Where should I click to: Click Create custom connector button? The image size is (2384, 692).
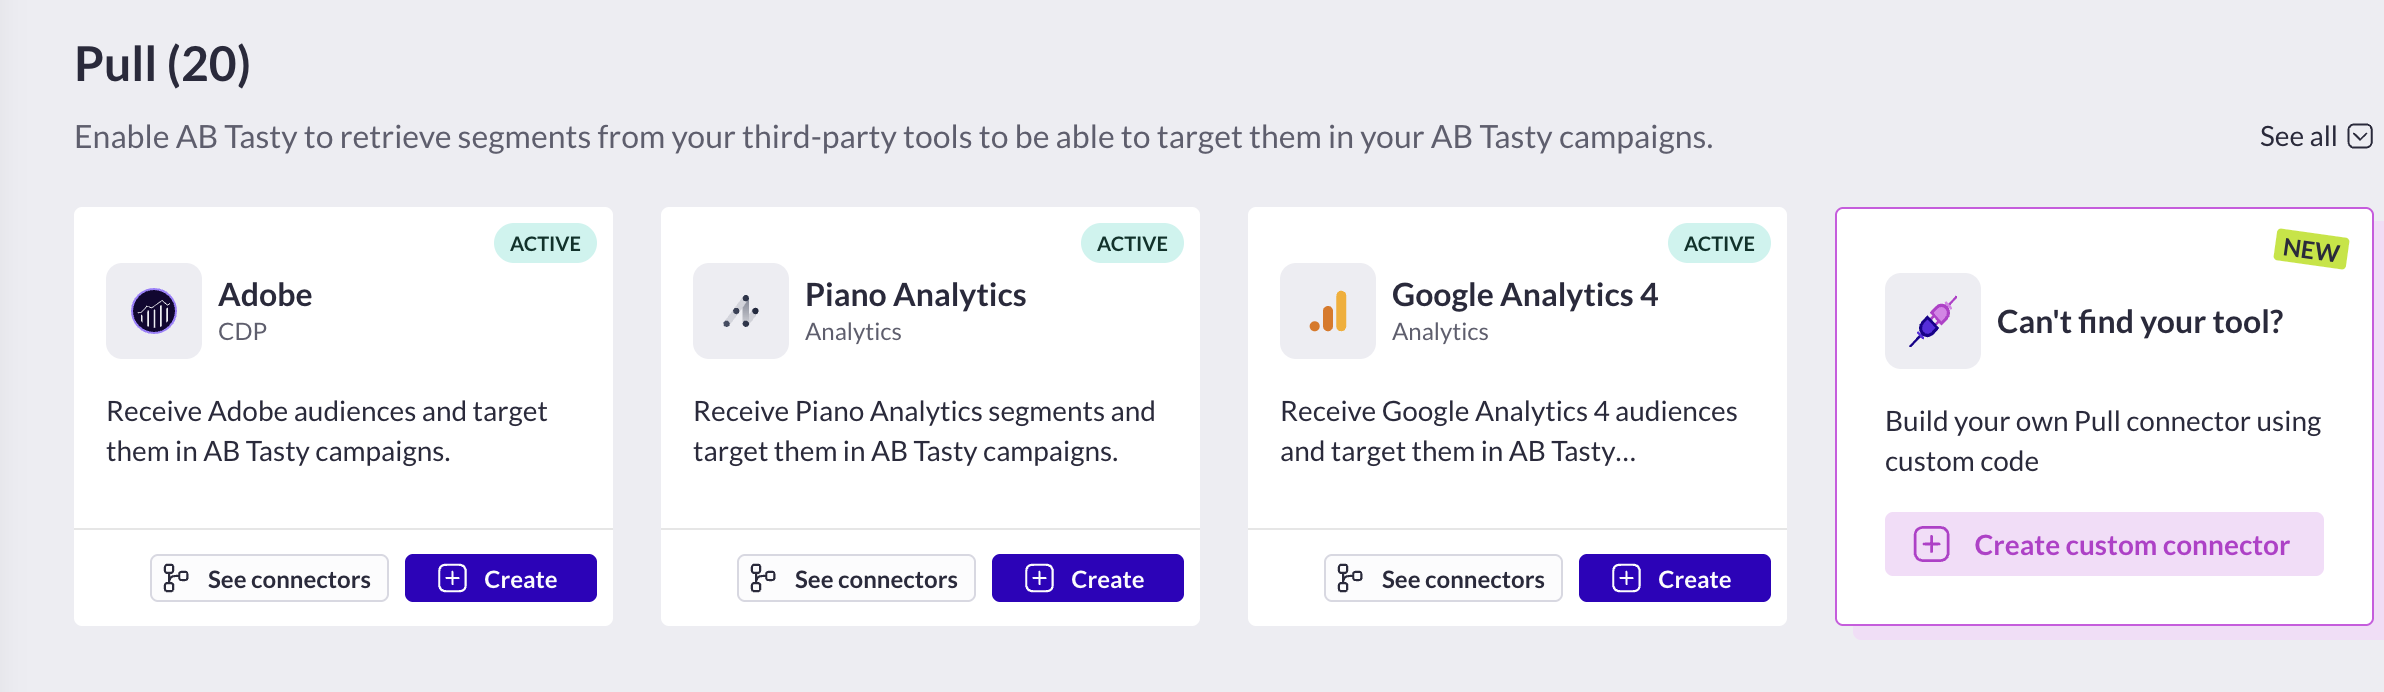2104,545
